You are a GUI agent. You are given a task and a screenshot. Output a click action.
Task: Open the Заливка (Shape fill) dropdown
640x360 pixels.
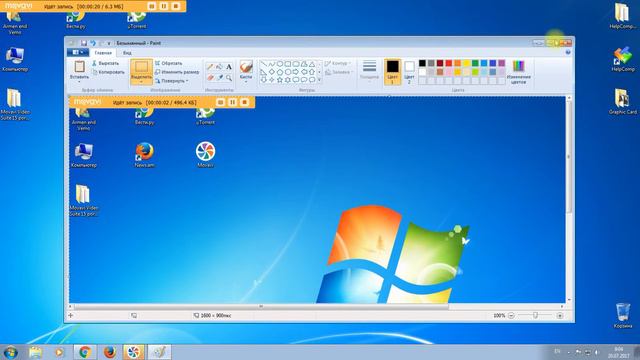[x=338, y=72]
